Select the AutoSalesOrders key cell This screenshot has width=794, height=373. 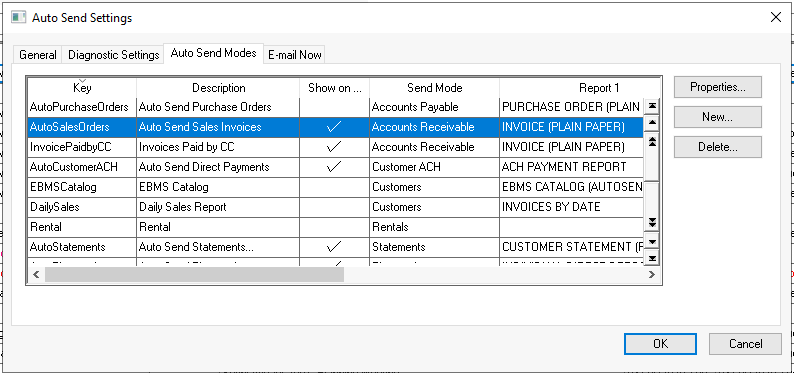(82, 127)
